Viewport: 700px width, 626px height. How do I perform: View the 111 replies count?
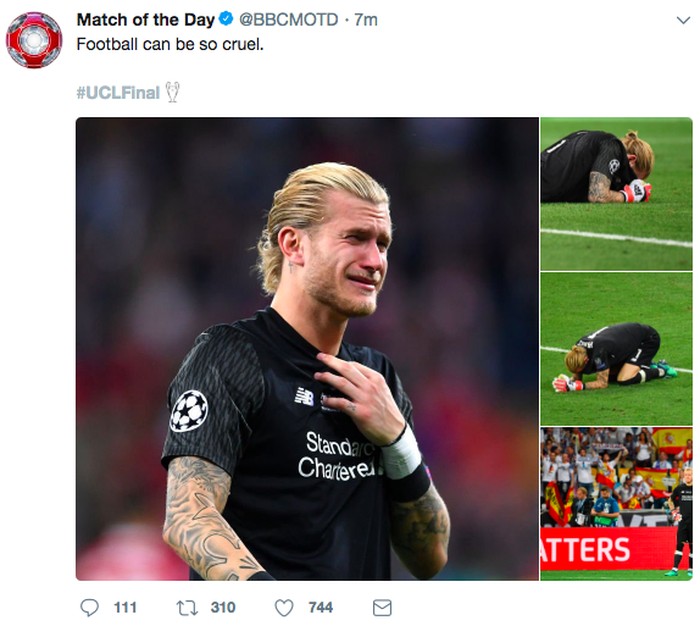[x=125, y=607]
